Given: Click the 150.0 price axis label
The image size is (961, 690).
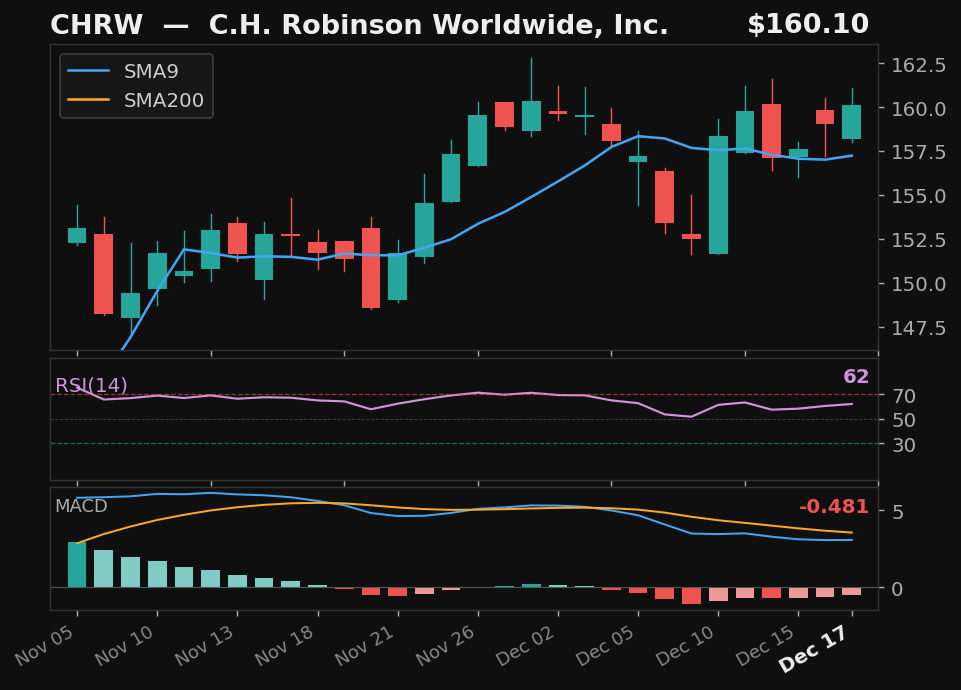Looking at the screenshot, I should pos(918,284).
